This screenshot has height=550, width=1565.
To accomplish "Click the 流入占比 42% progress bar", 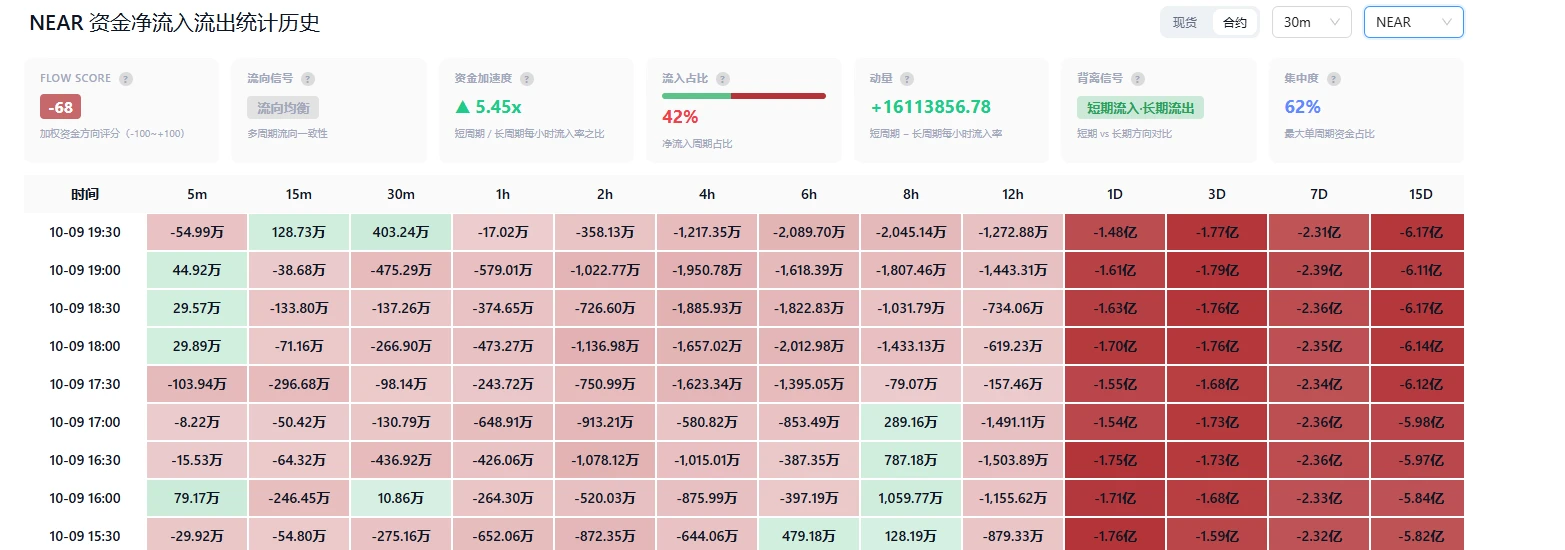I will pos(744,96).
